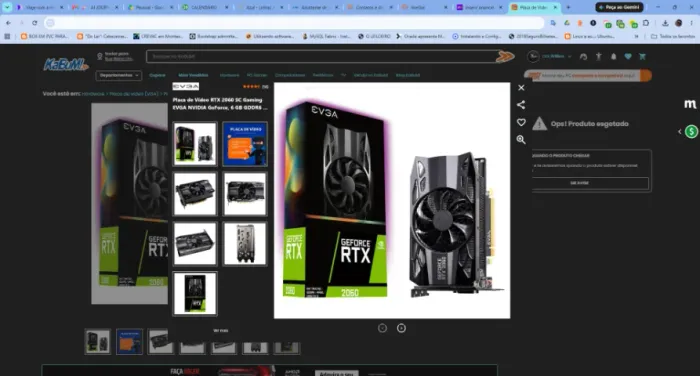Open the Computadores menu item
Screen dimensions: 700x376
click(290, 75)
